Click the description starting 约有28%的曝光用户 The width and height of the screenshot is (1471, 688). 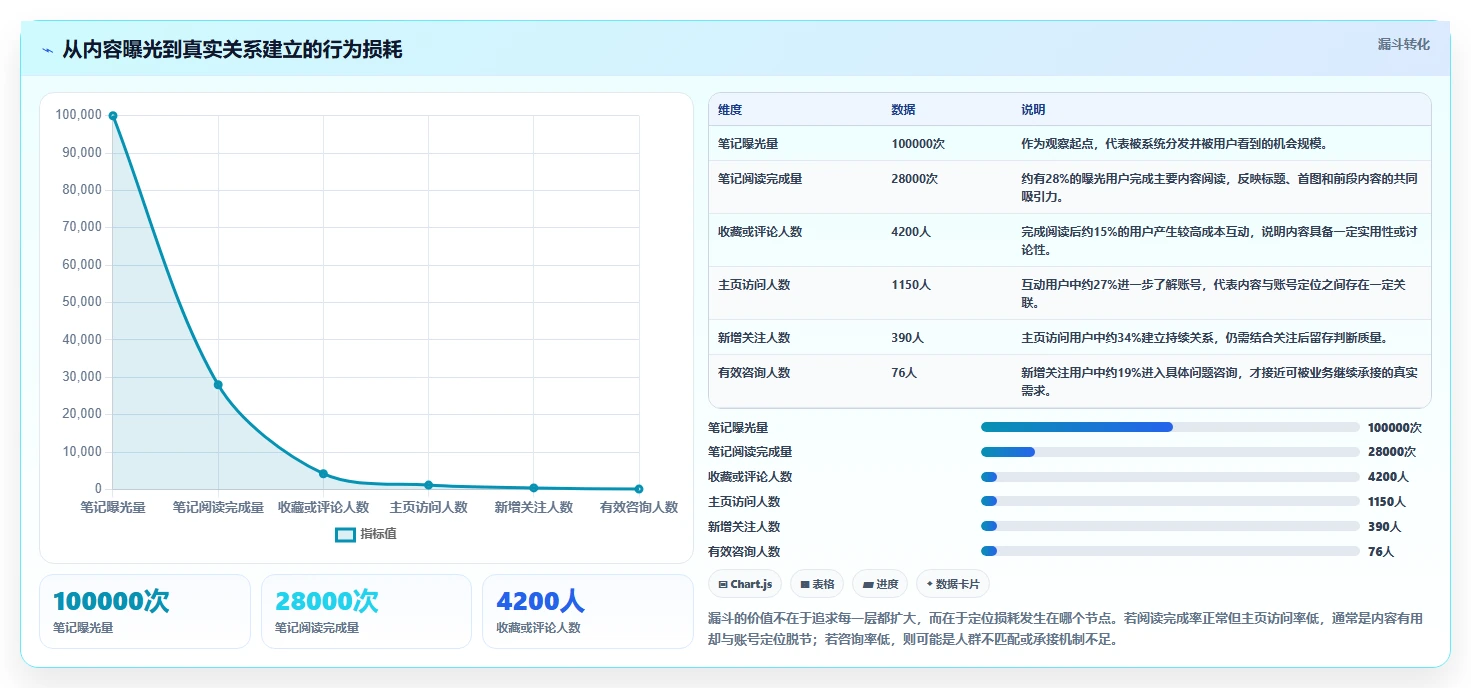pyautogui.click(x=1219, y=187)
